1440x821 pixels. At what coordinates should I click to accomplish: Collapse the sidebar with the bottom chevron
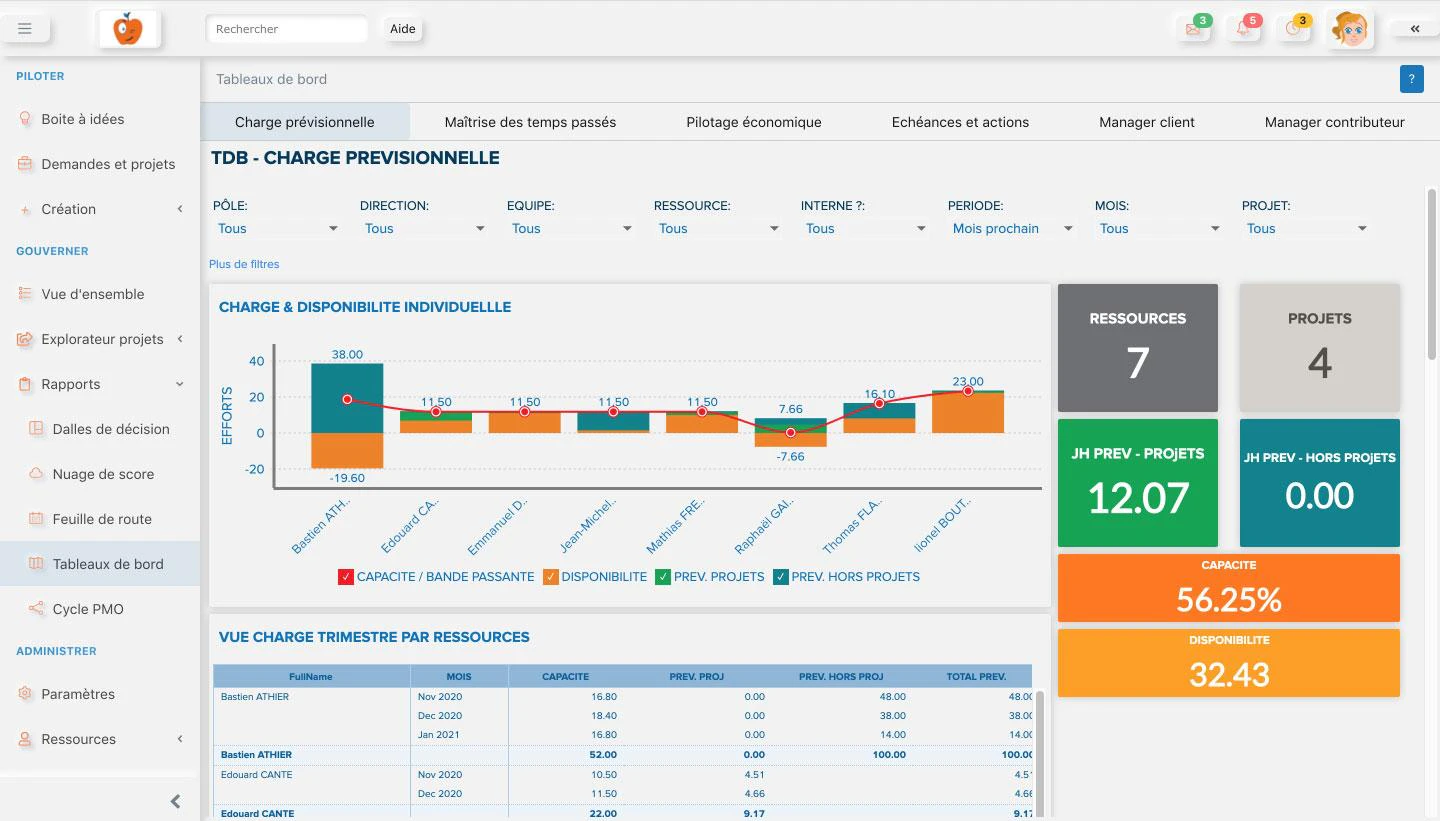[x=176, y=801]
